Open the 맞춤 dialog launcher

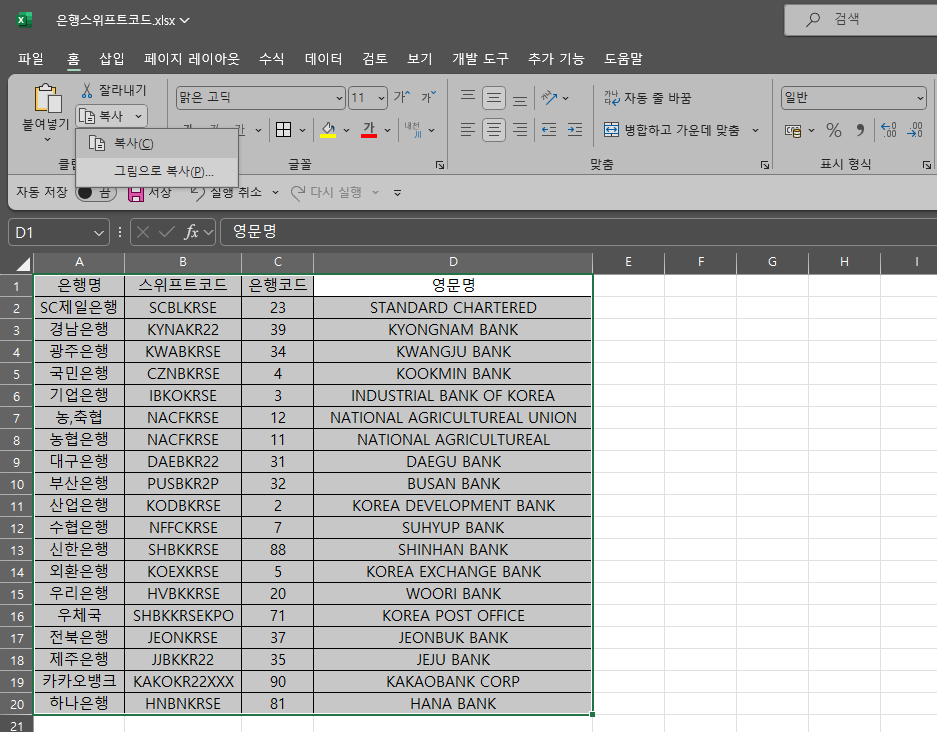click(764, 165)
